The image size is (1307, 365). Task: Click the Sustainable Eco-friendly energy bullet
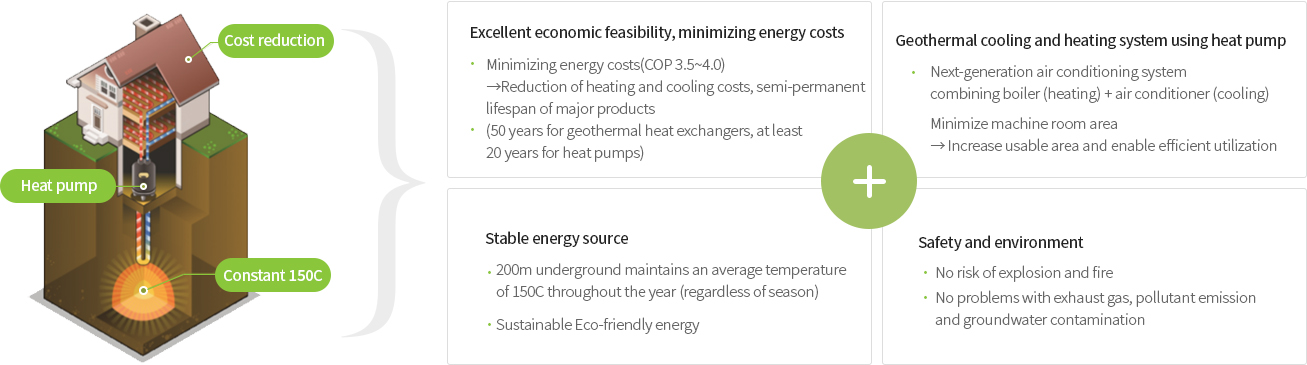click(597, 324)
